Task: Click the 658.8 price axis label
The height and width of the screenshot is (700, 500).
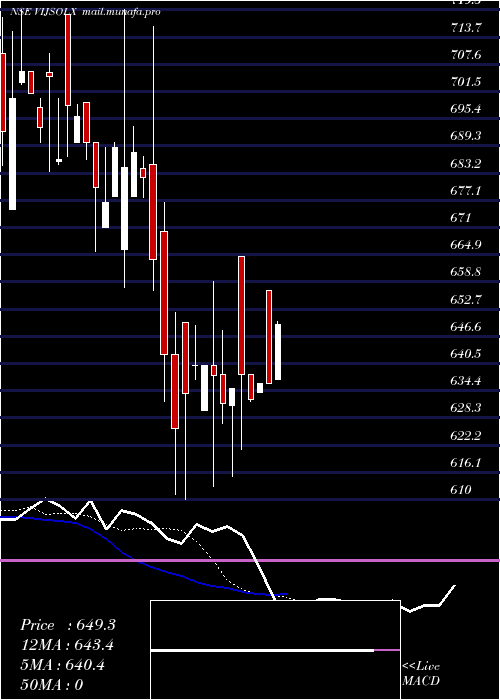Action: coord(466,272)
